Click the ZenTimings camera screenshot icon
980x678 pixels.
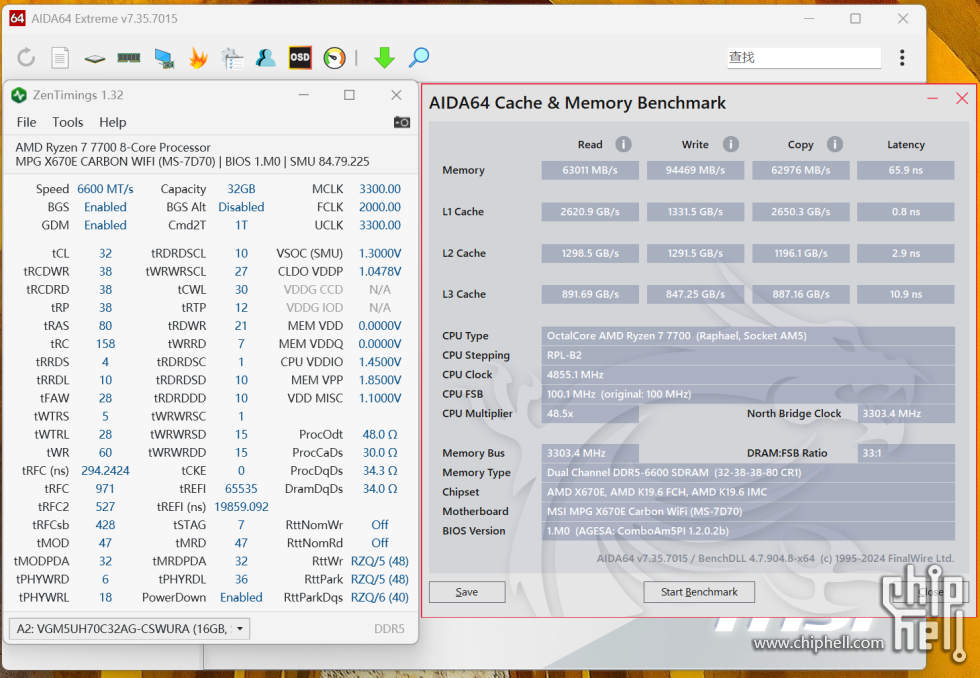point(402,122)
